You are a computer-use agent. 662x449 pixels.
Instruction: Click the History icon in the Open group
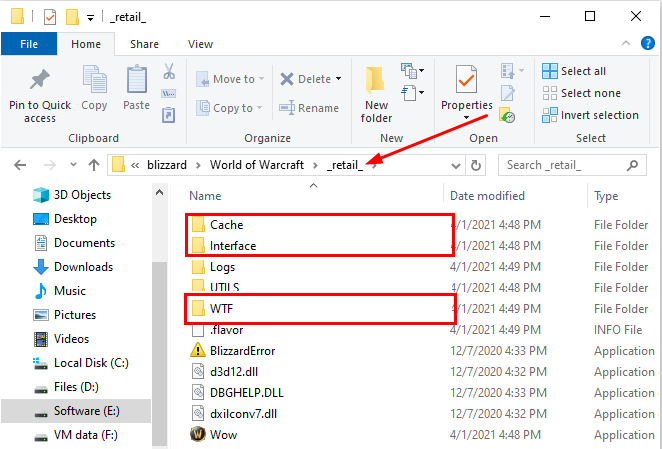(x=507, y=115)
